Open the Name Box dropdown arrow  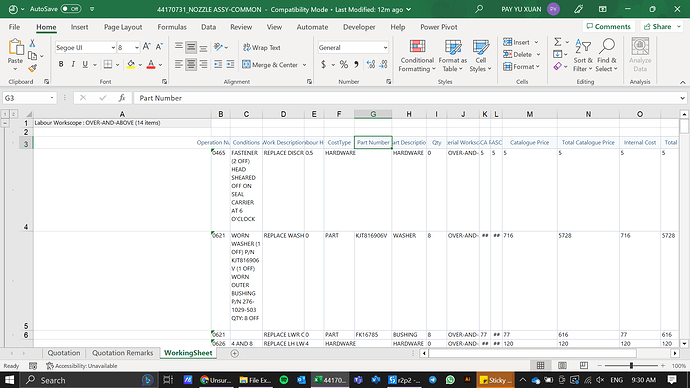pos(51,98)
